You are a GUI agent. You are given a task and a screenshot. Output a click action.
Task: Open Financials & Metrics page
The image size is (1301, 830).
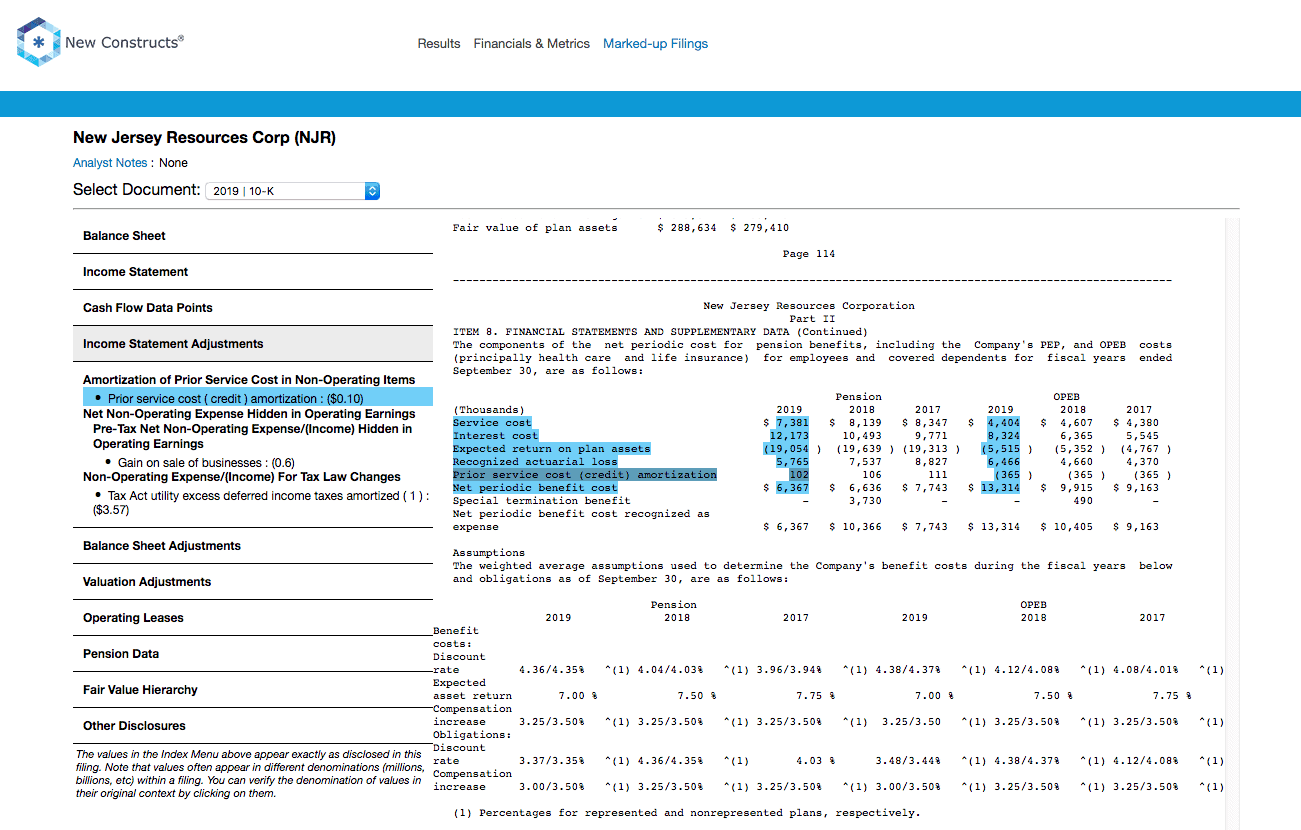click(x=532, y=44)
